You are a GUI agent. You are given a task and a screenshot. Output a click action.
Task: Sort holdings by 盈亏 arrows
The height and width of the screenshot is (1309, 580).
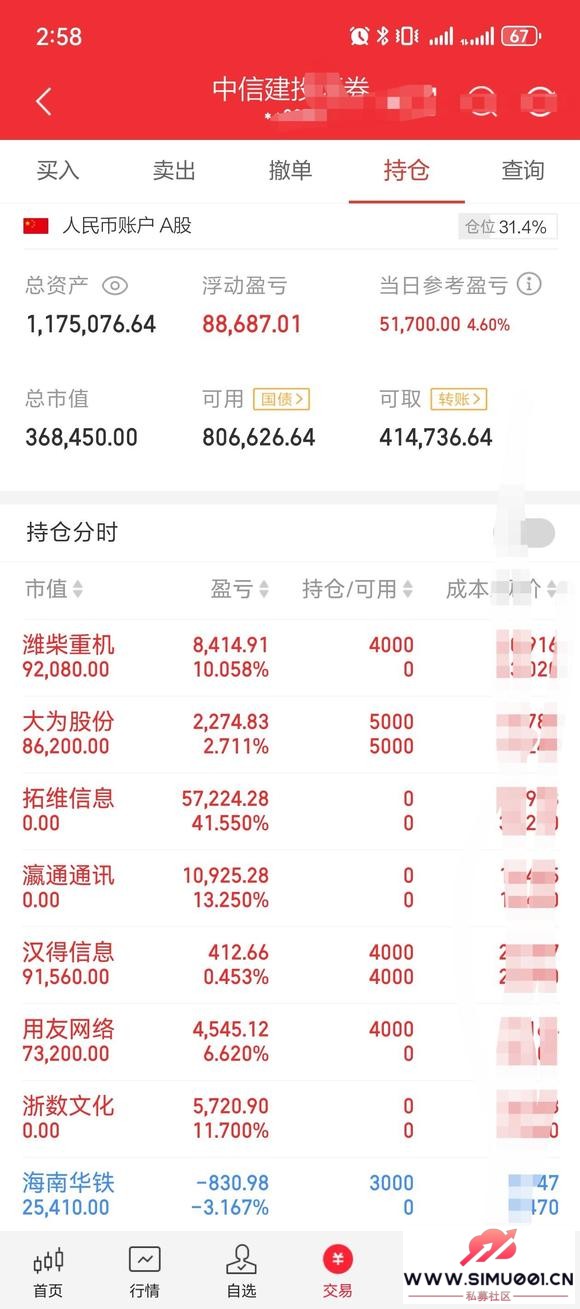tap(264, 589)
